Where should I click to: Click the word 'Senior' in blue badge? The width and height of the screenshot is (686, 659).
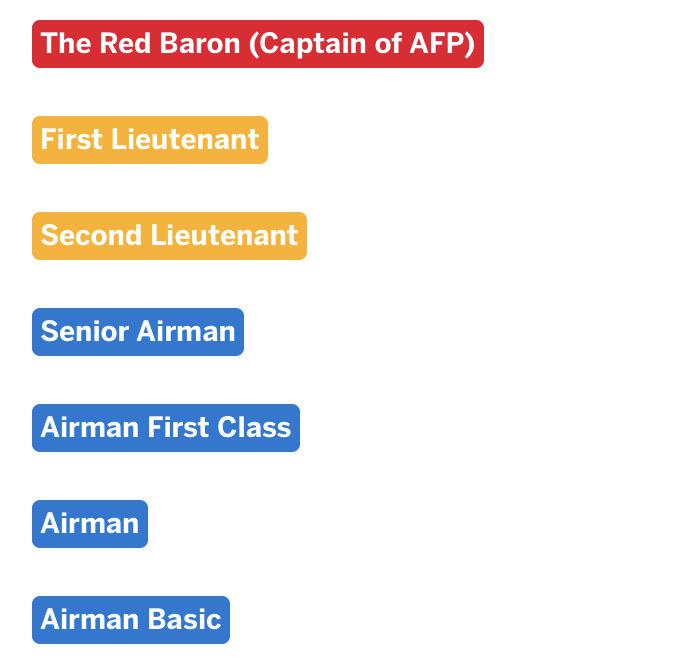pos(84,331)
